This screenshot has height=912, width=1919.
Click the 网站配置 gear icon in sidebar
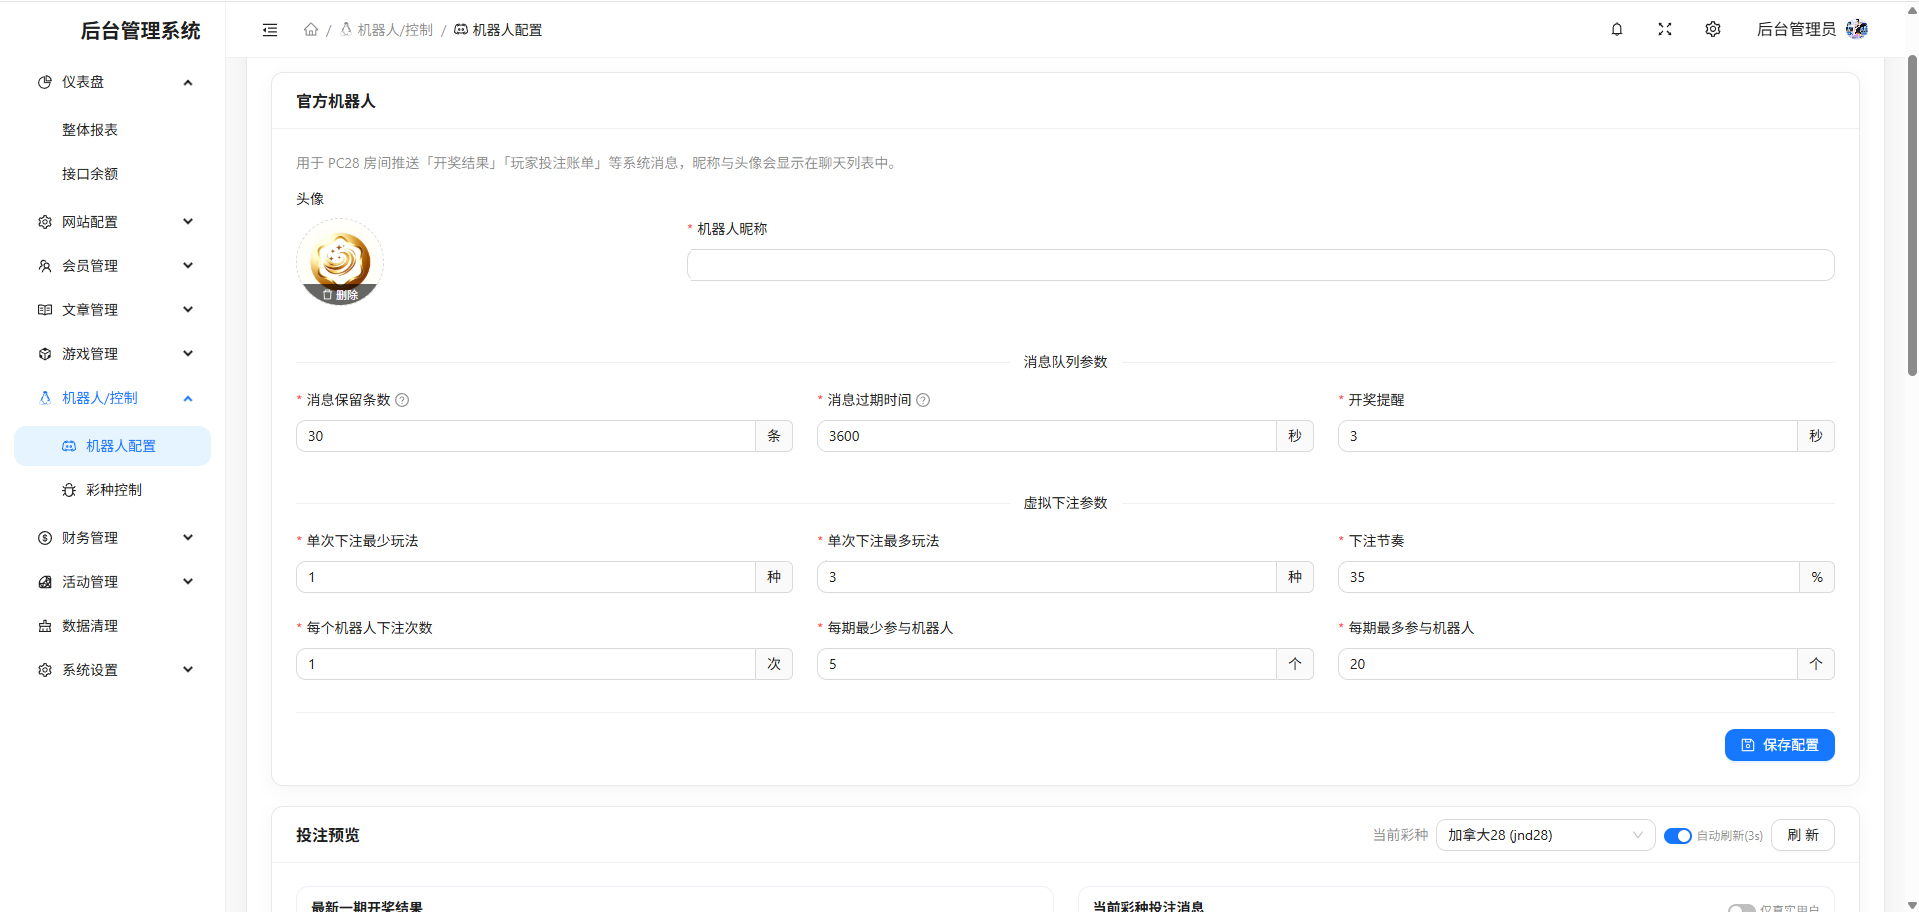pyautogui.click(x=45, y=222)
